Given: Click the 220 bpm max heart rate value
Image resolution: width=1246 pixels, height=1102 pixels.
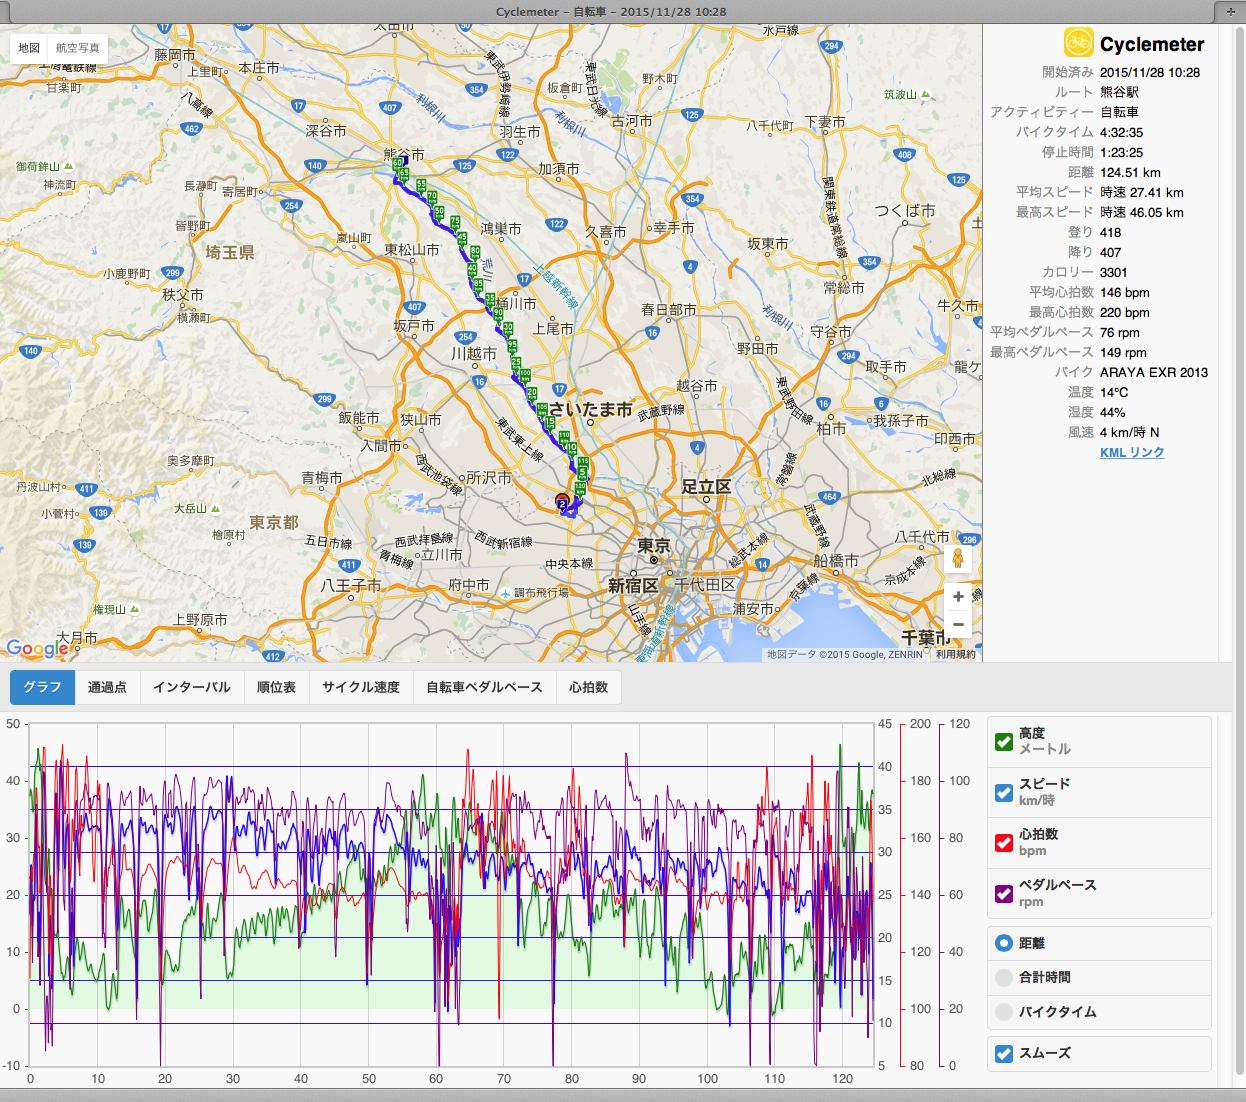Looking at the screenshot, I should point(1125,312).
